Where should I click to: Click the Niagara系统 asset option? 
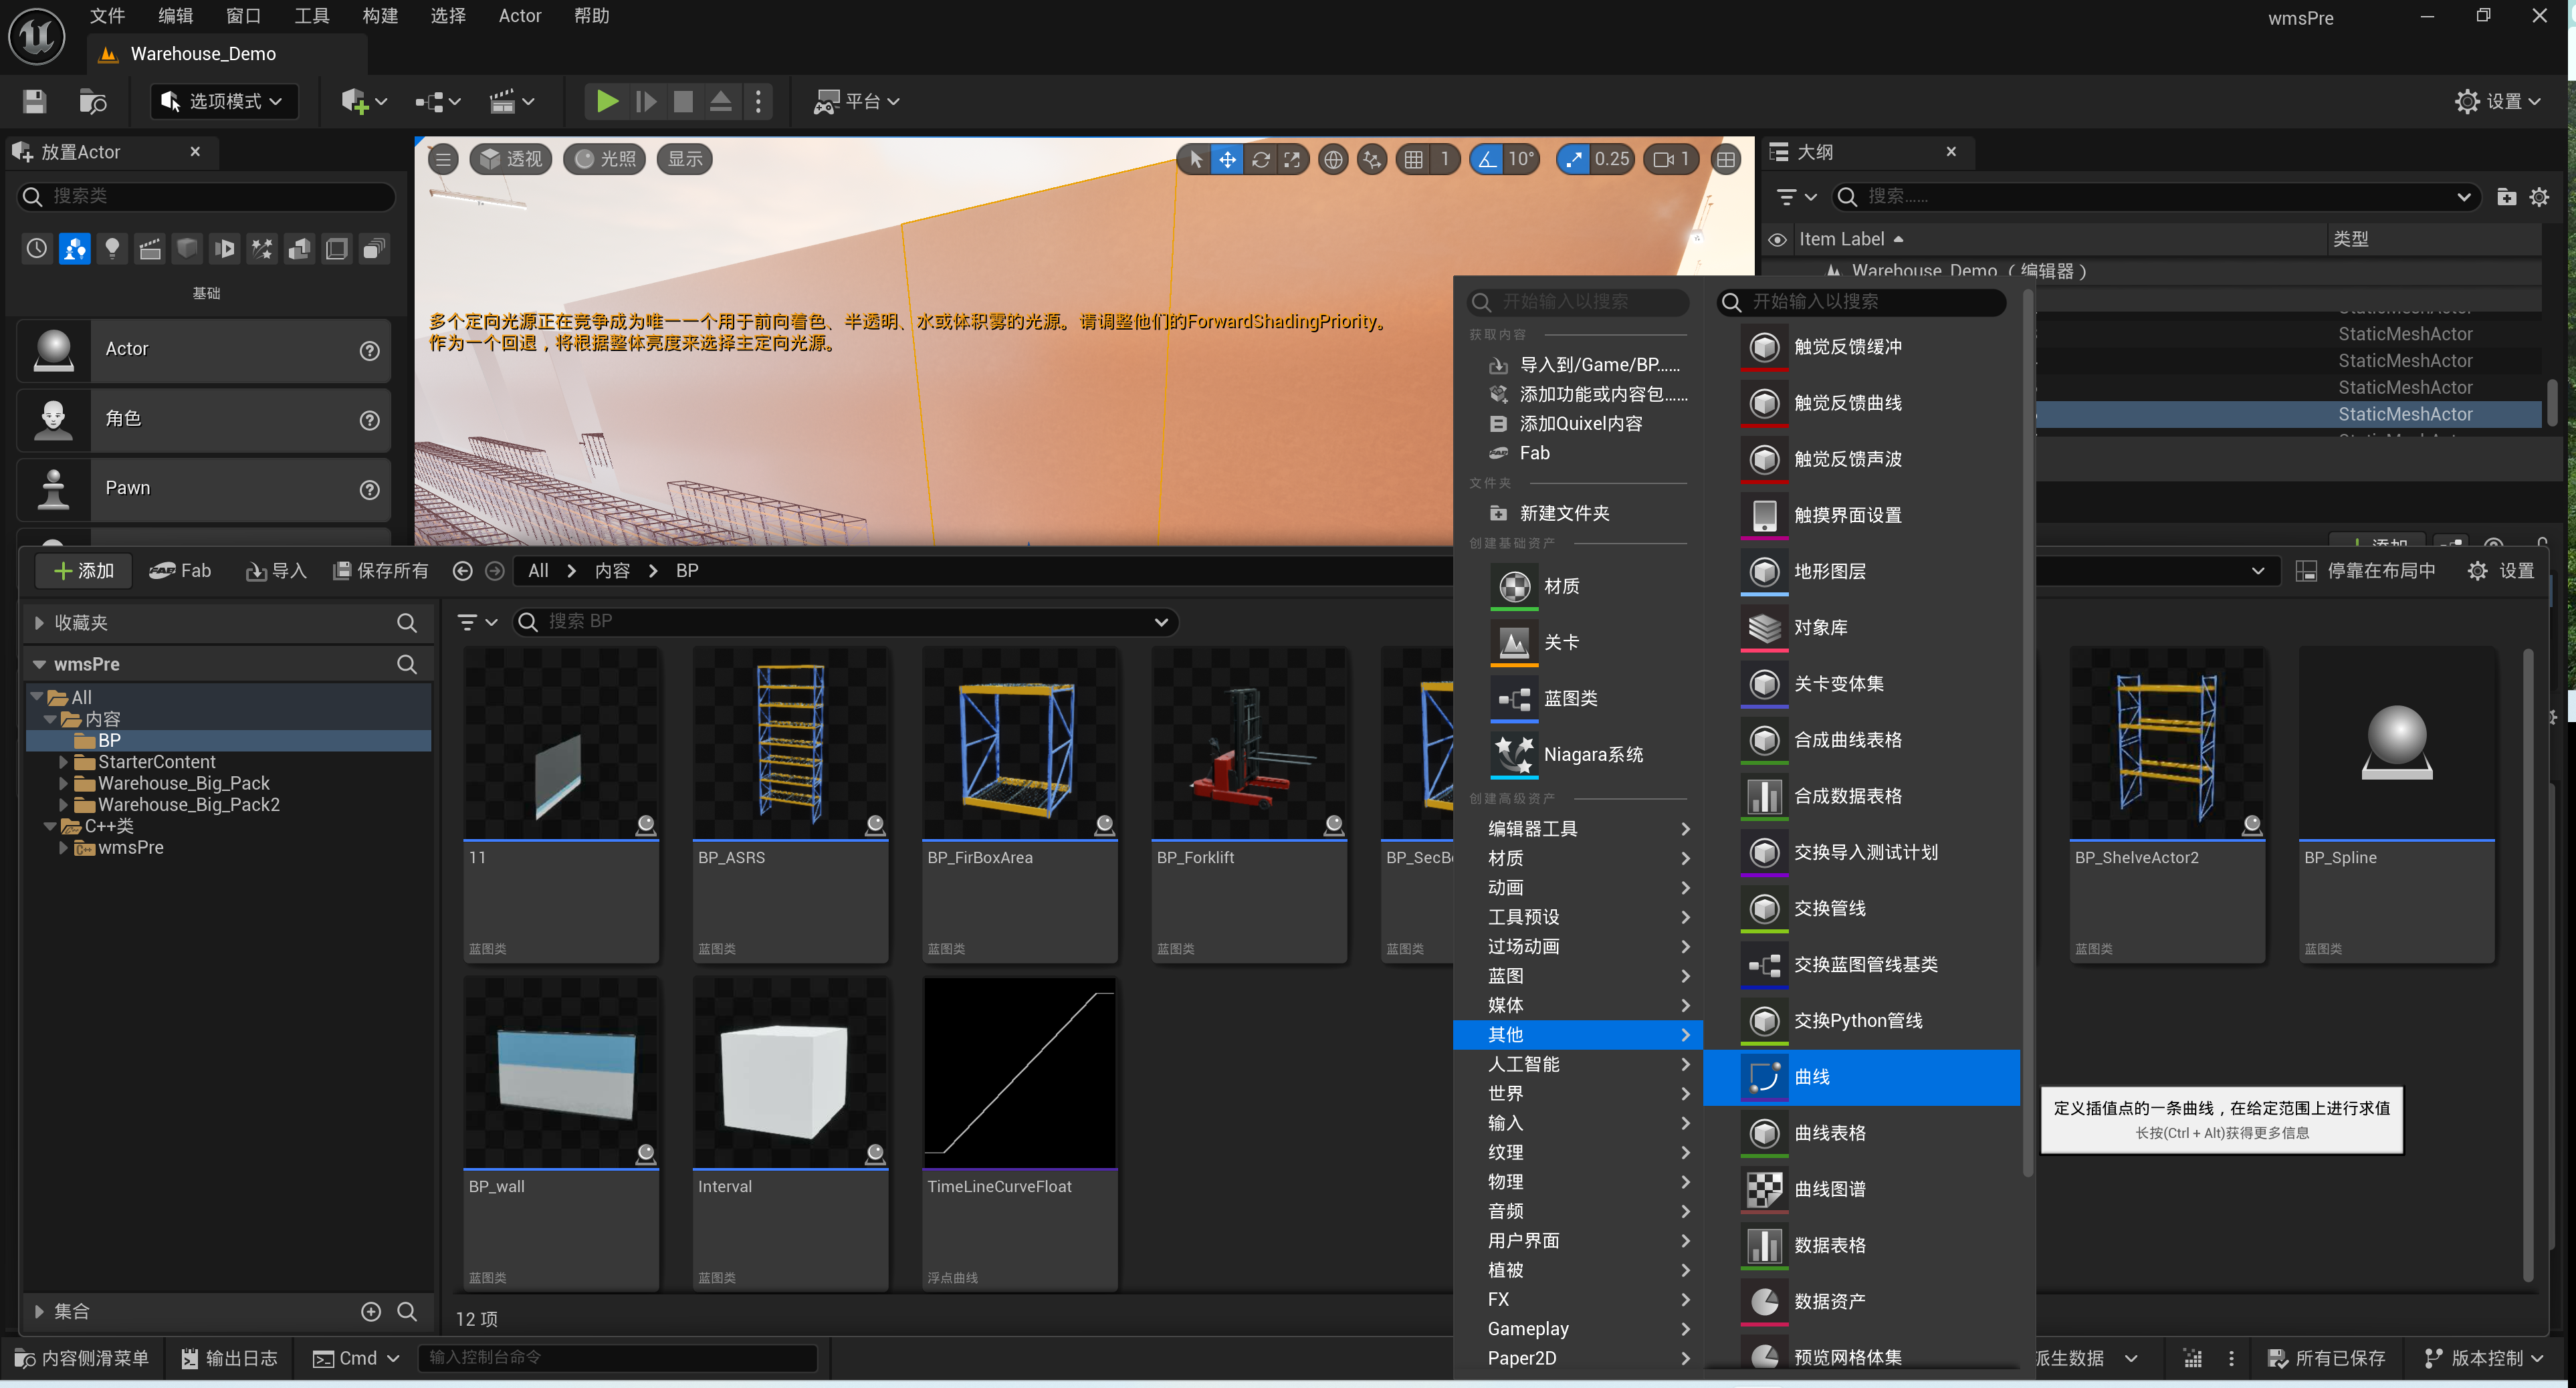[1592, 754]
